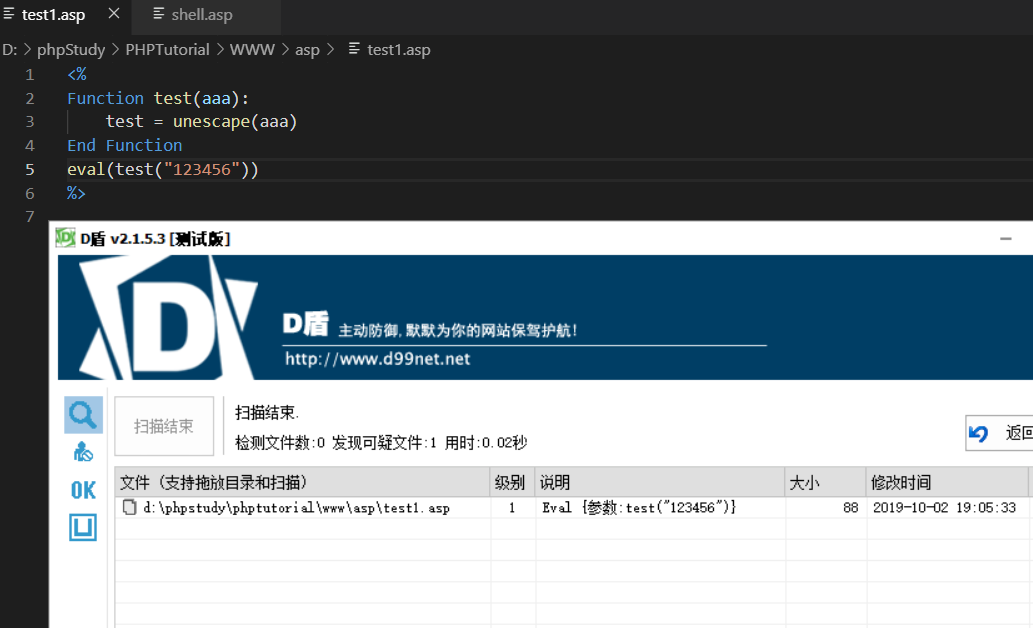Minimize the D盾 window
The height and width of the screenshot is (628, 1033).
1005,239
